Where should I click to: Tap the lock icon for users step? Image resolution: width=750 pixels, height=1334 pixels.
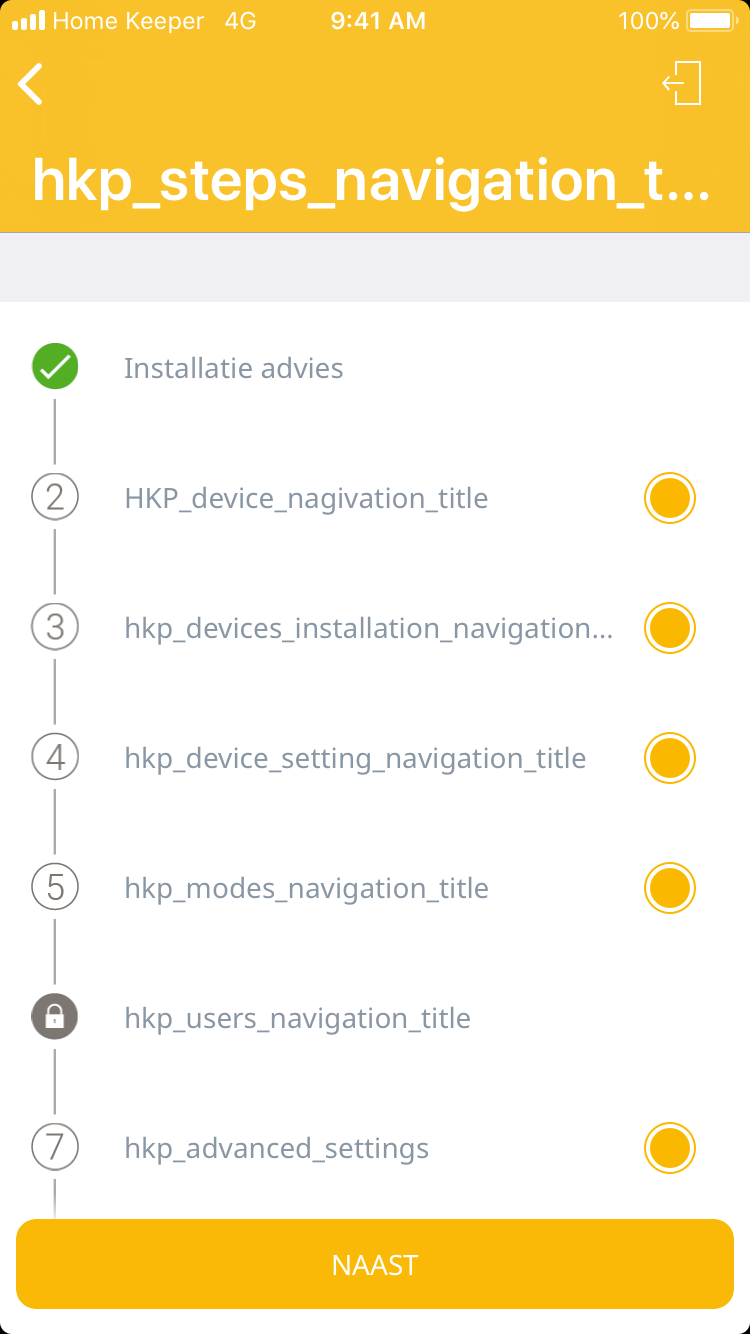pyautogui.click(x=55, y=1017)
